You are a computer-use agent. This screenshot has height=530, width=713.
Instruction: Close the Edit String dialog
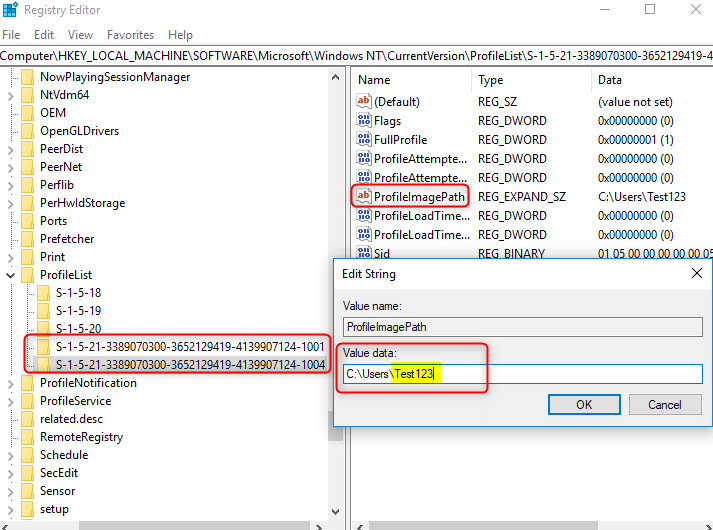[x=695, y=273]
